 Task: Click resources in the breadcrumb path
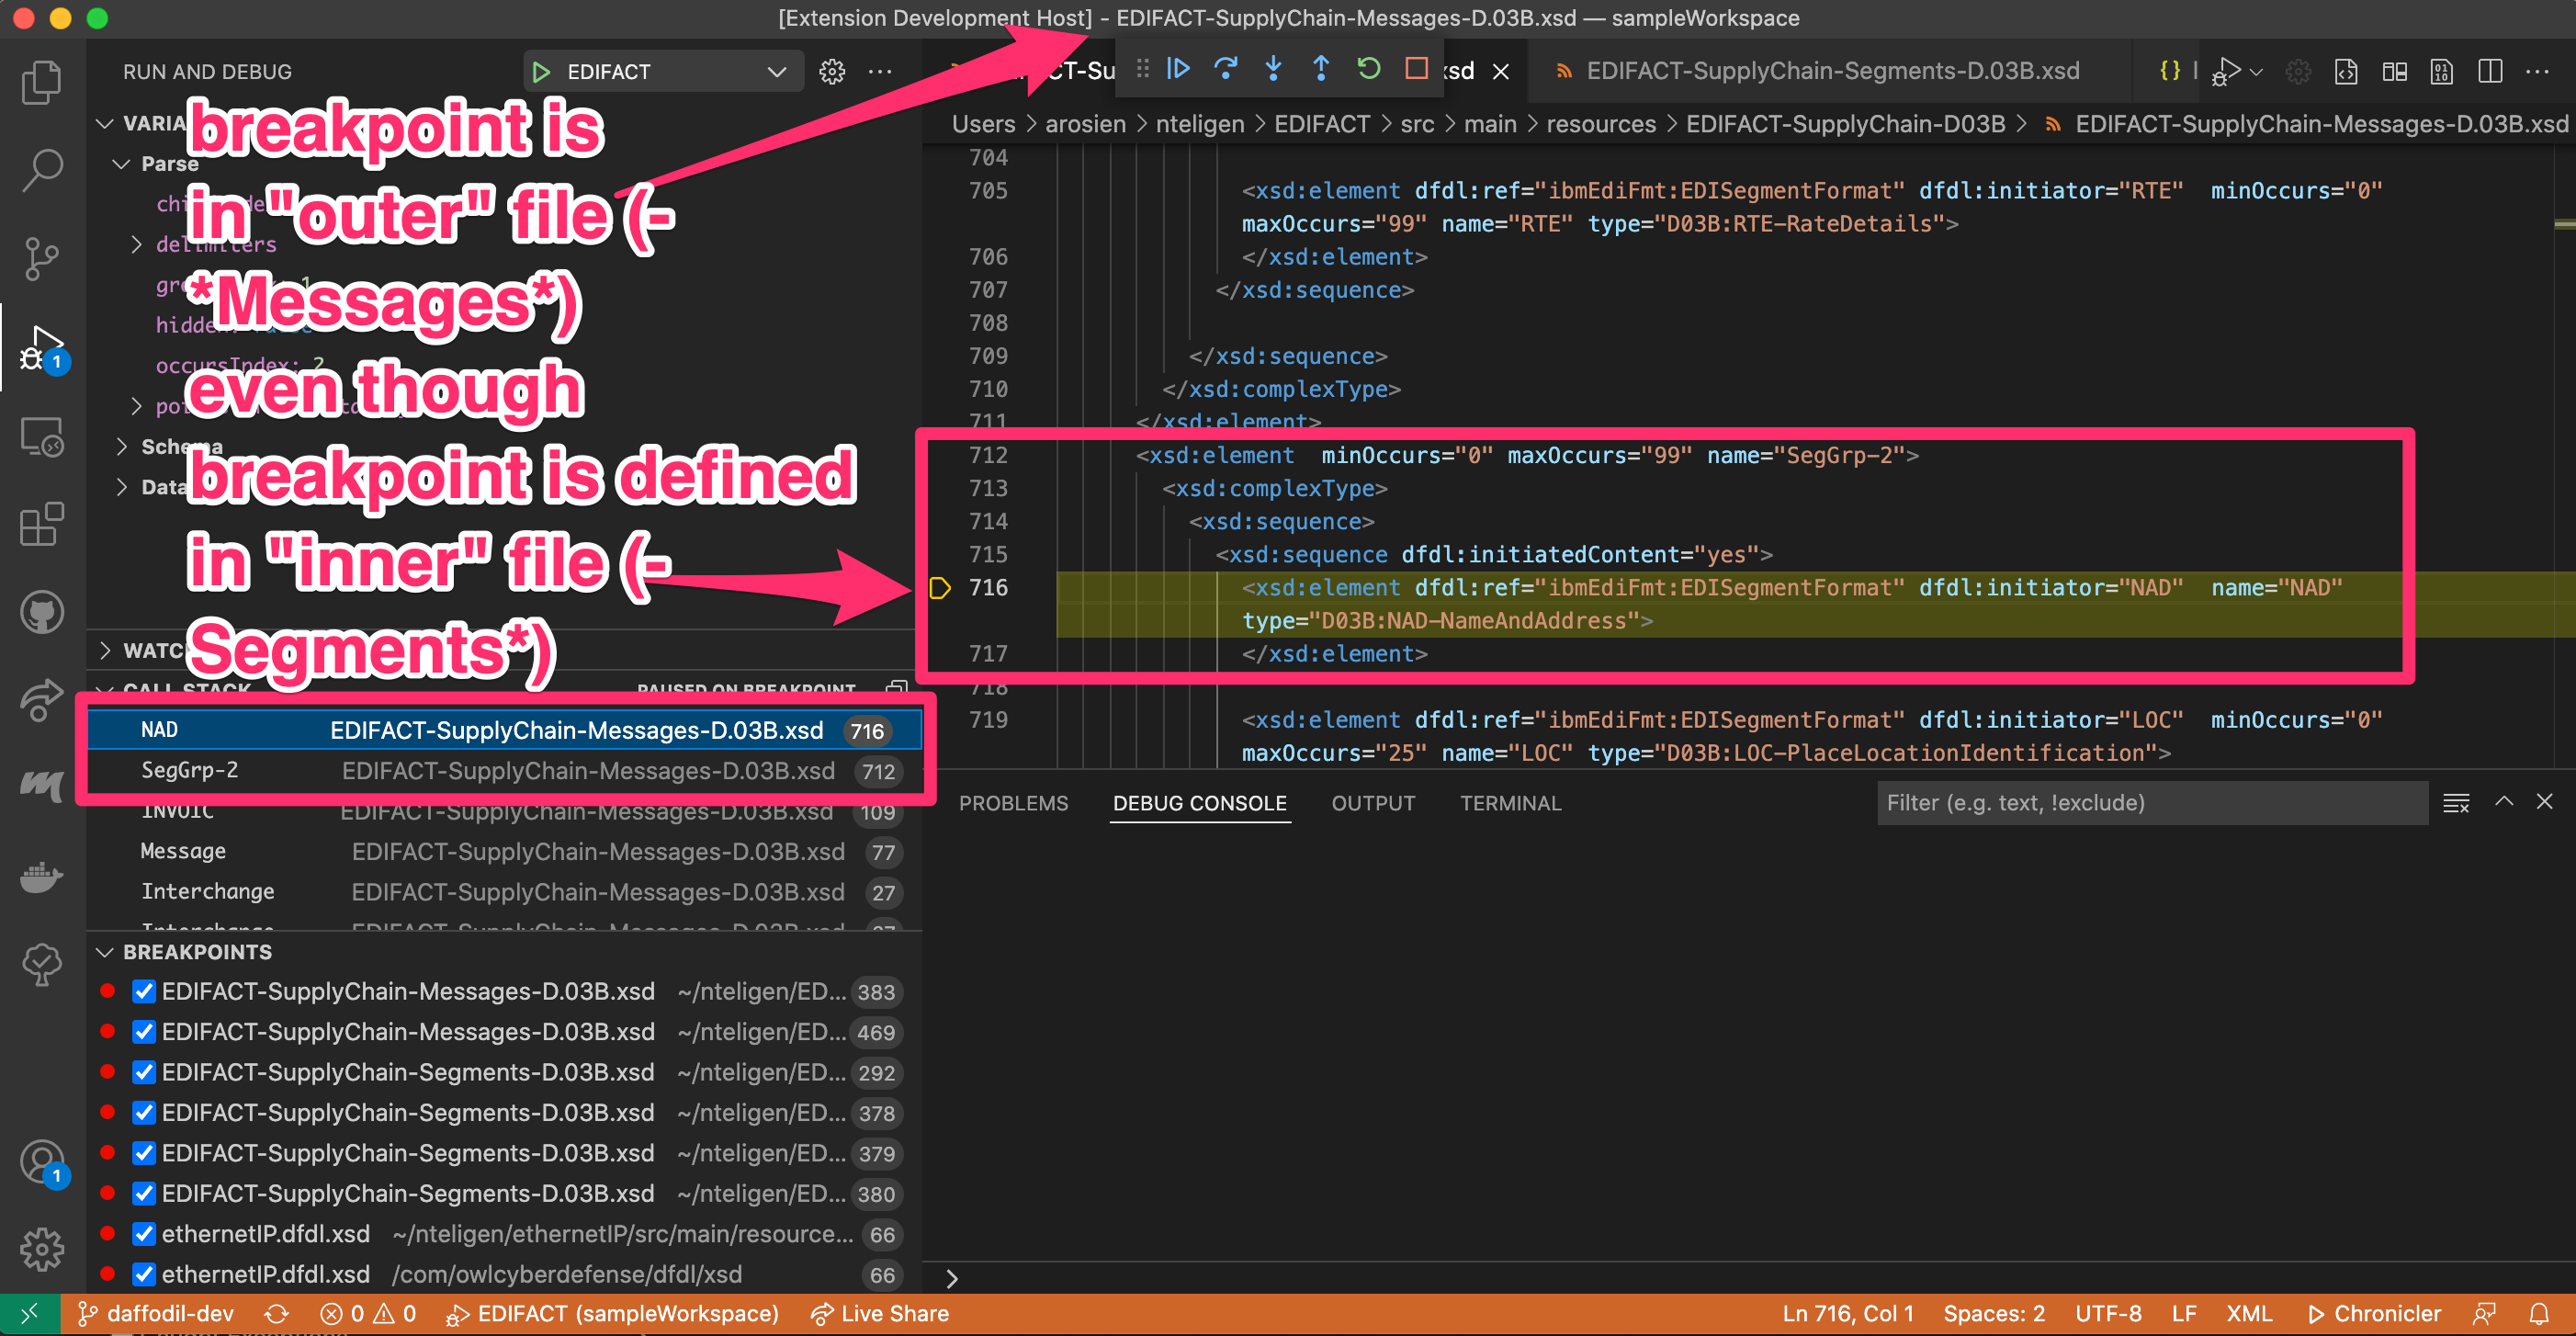pyautogui.click(x=1600, y=123)
